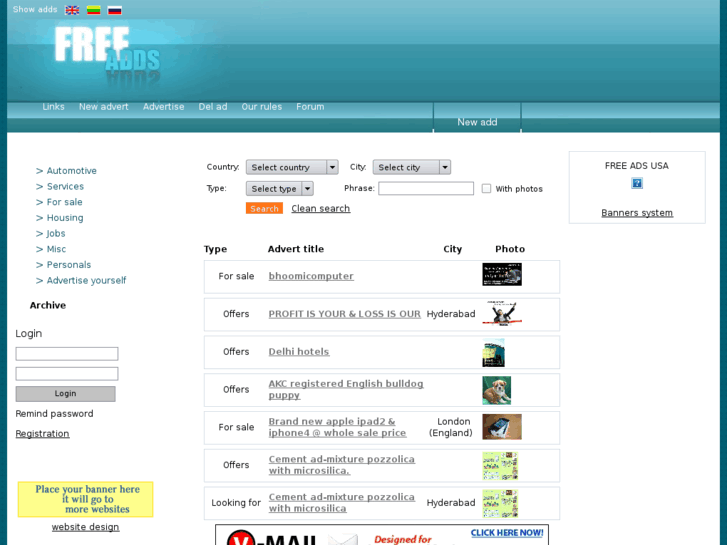This screenshot has width=727, height=545.
Task: Click the V-MAIL banner advertisement
Action: point(382,535)
